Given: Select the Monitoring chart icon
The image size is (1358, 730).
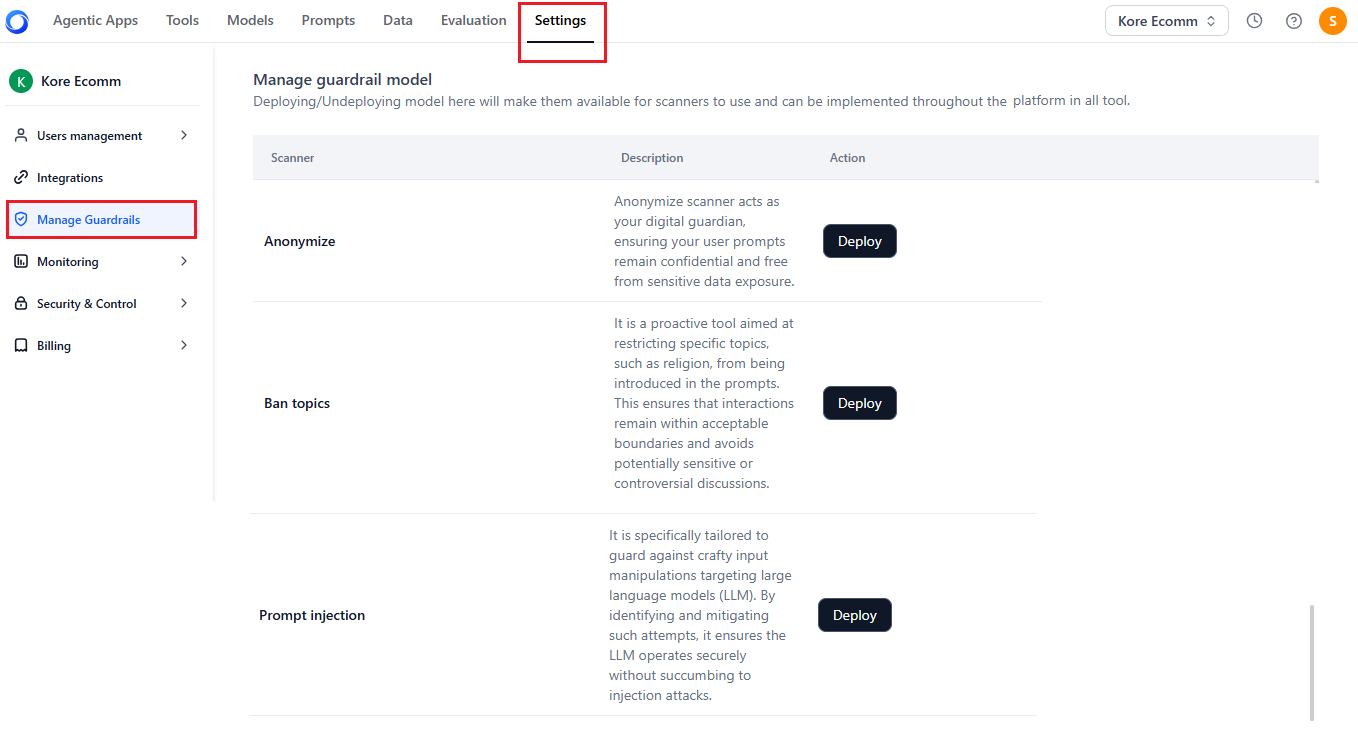Looking at the screenshot, I should [22, 261].
